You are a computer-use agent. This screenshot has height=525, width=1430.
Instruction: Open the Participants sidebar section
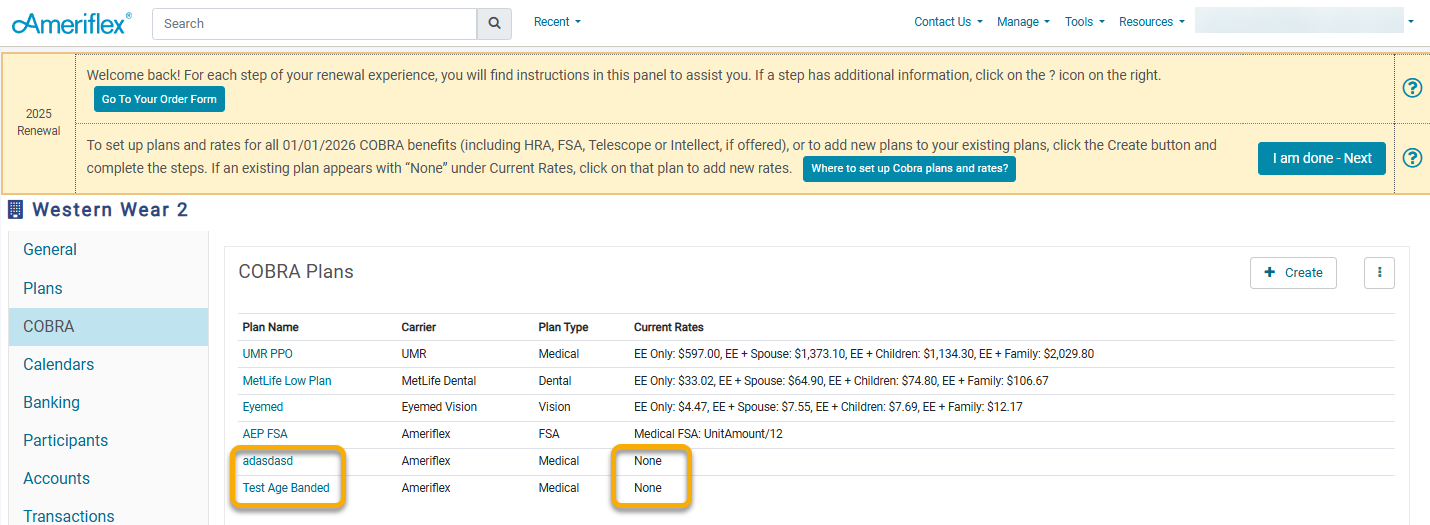66,441
